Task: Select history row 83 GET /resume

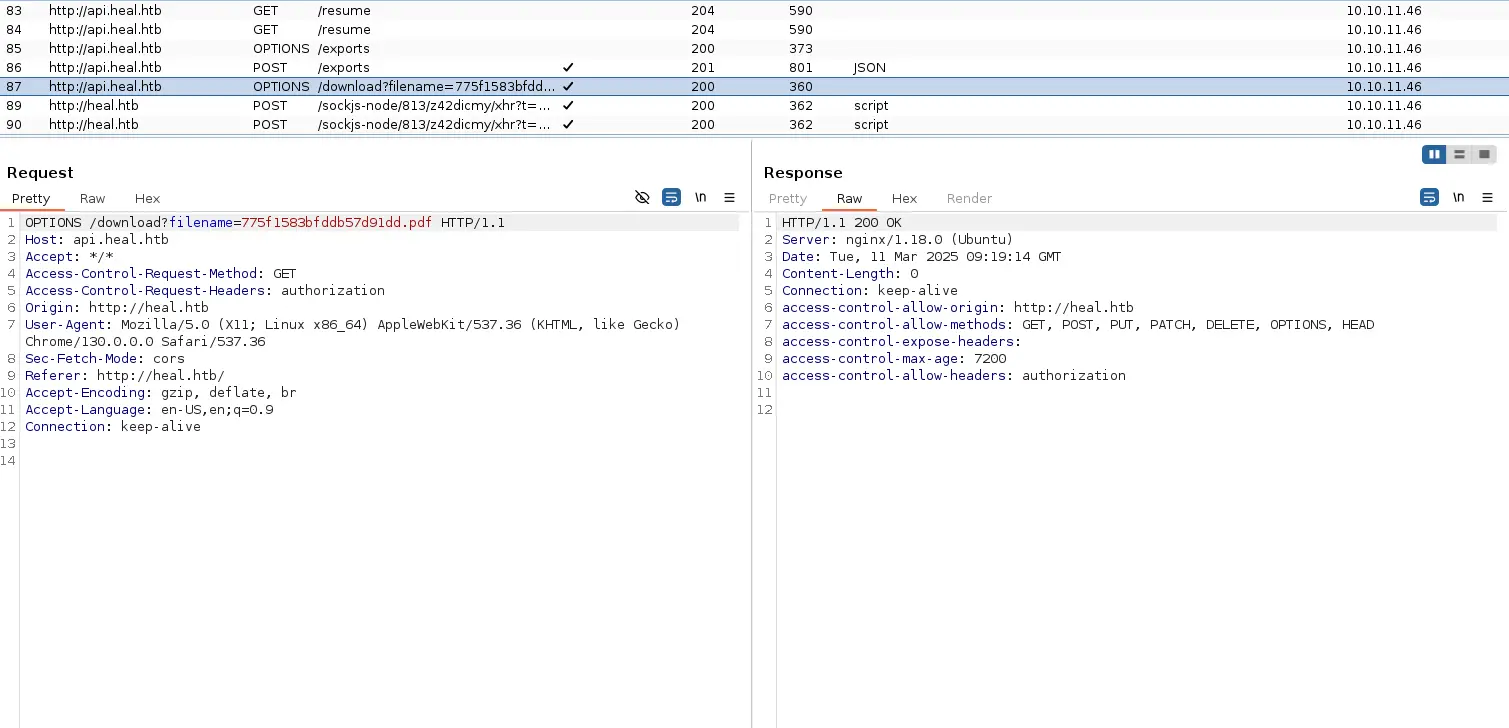Action: point(754,11)
